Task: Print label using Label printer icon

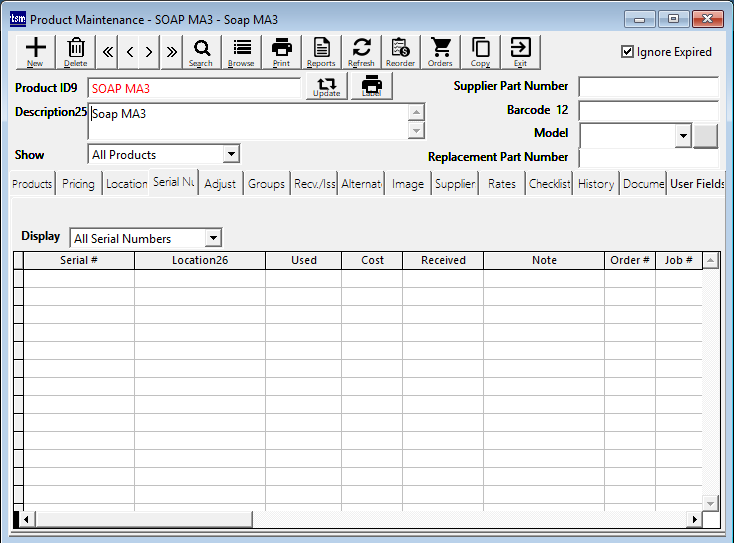Action: point(372,86)
